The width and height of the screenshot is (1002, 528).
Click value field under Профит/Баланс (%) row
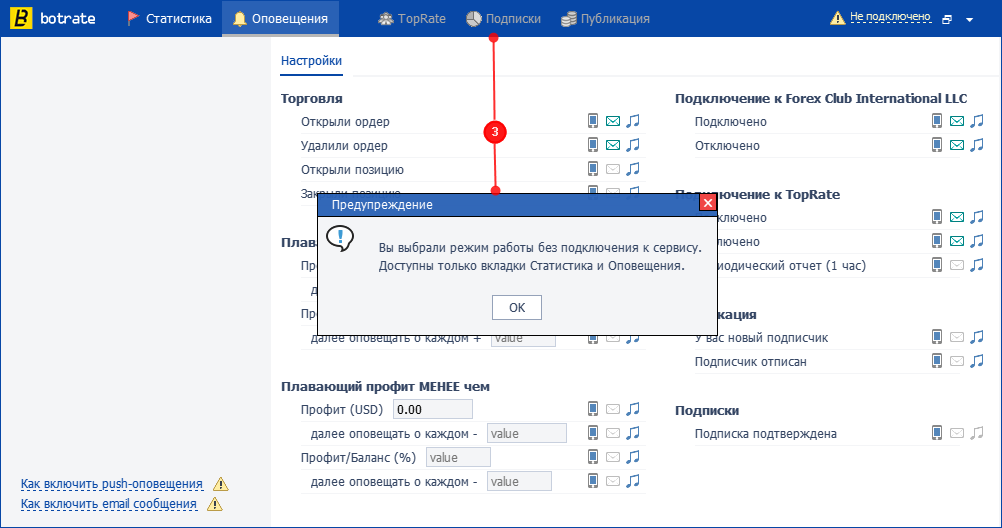tap(519, 481)
